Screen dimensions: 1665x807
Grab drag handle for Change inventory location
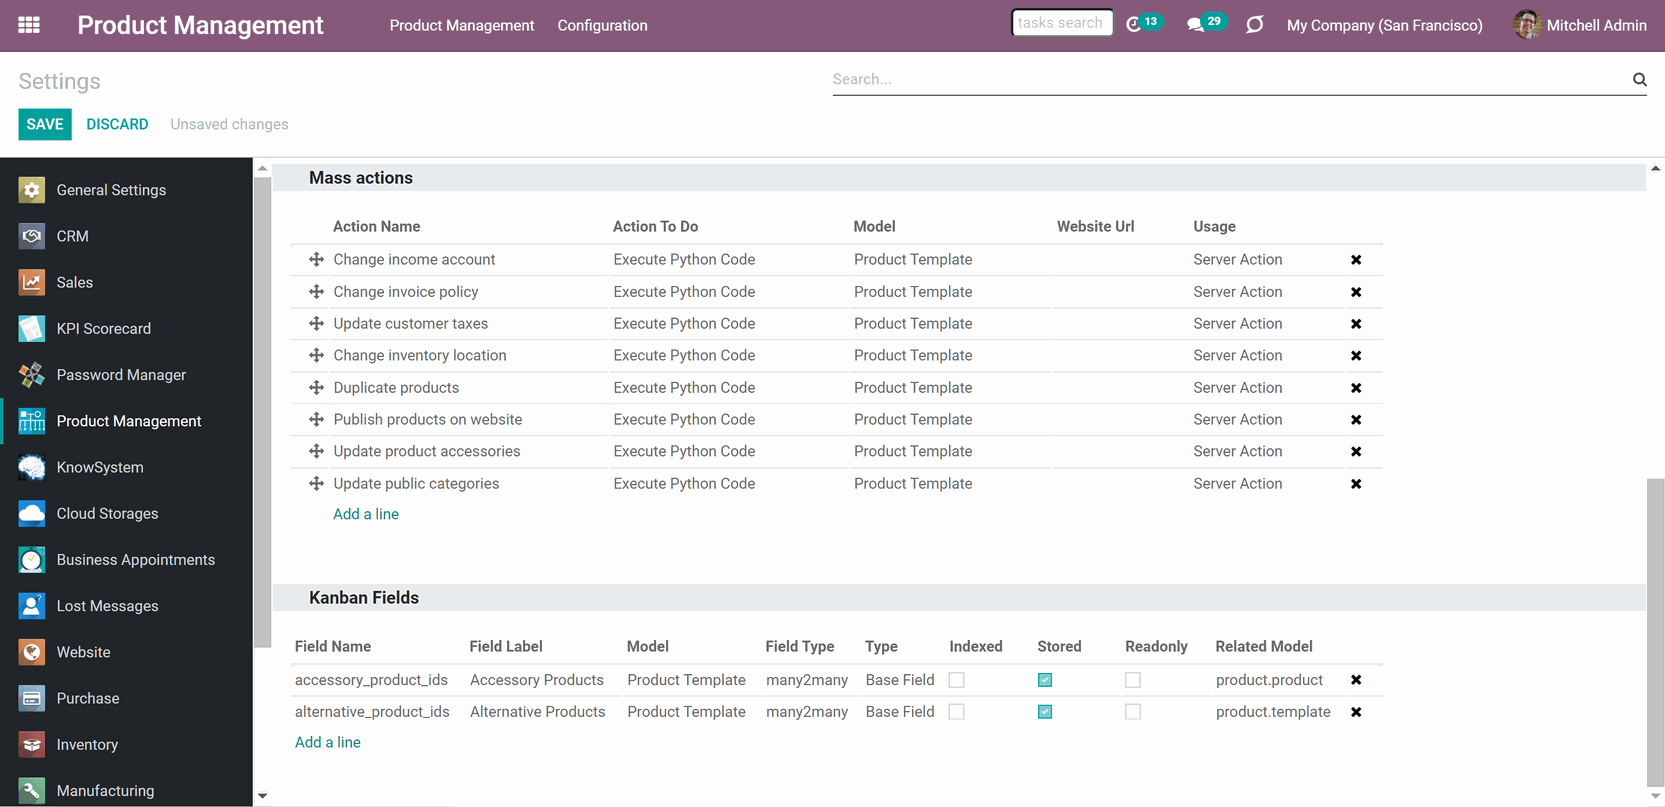(x=316, y=355)
